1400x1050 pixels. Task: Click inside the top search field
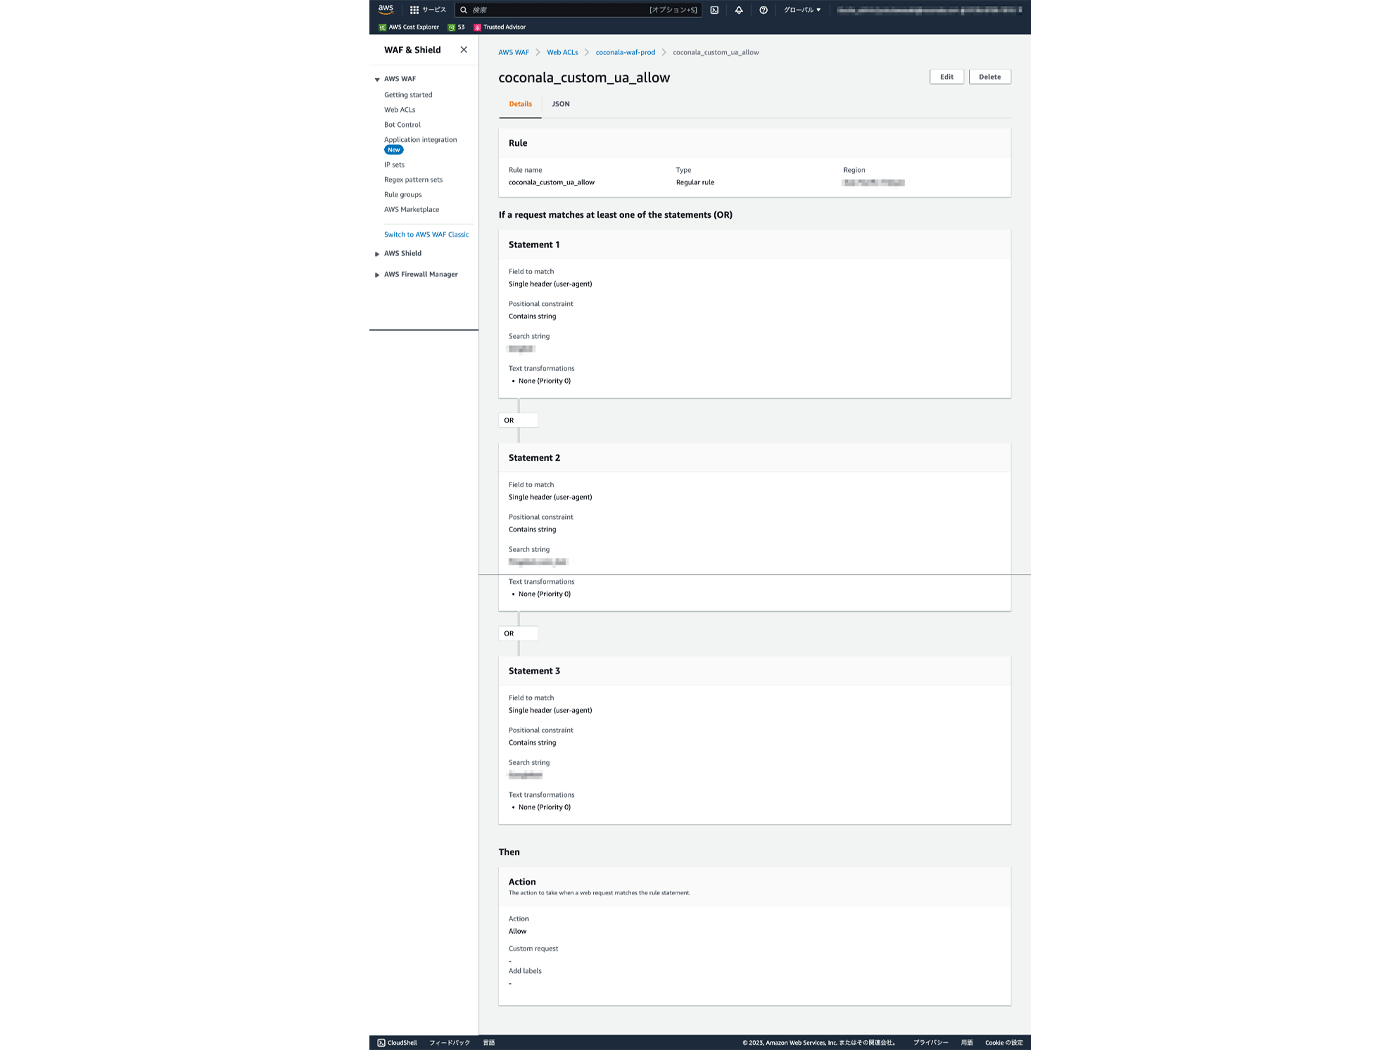(x=580, y=9)
